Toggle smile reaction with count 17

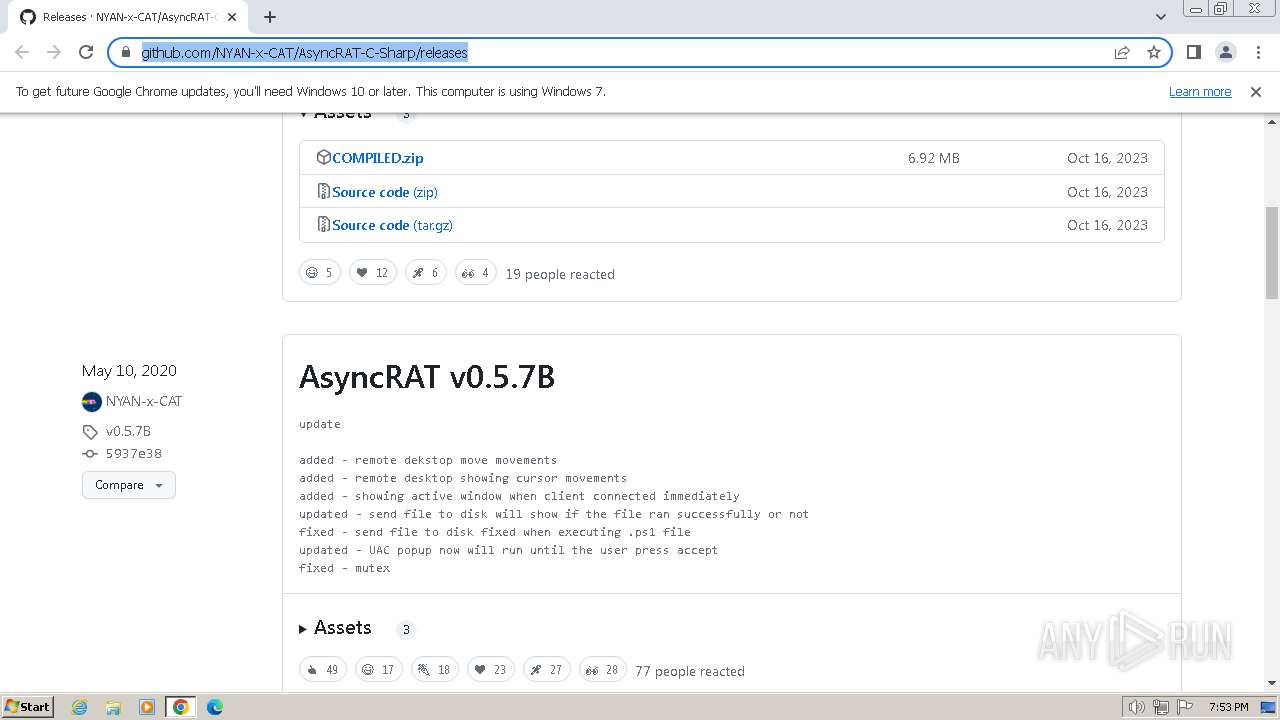379,669
